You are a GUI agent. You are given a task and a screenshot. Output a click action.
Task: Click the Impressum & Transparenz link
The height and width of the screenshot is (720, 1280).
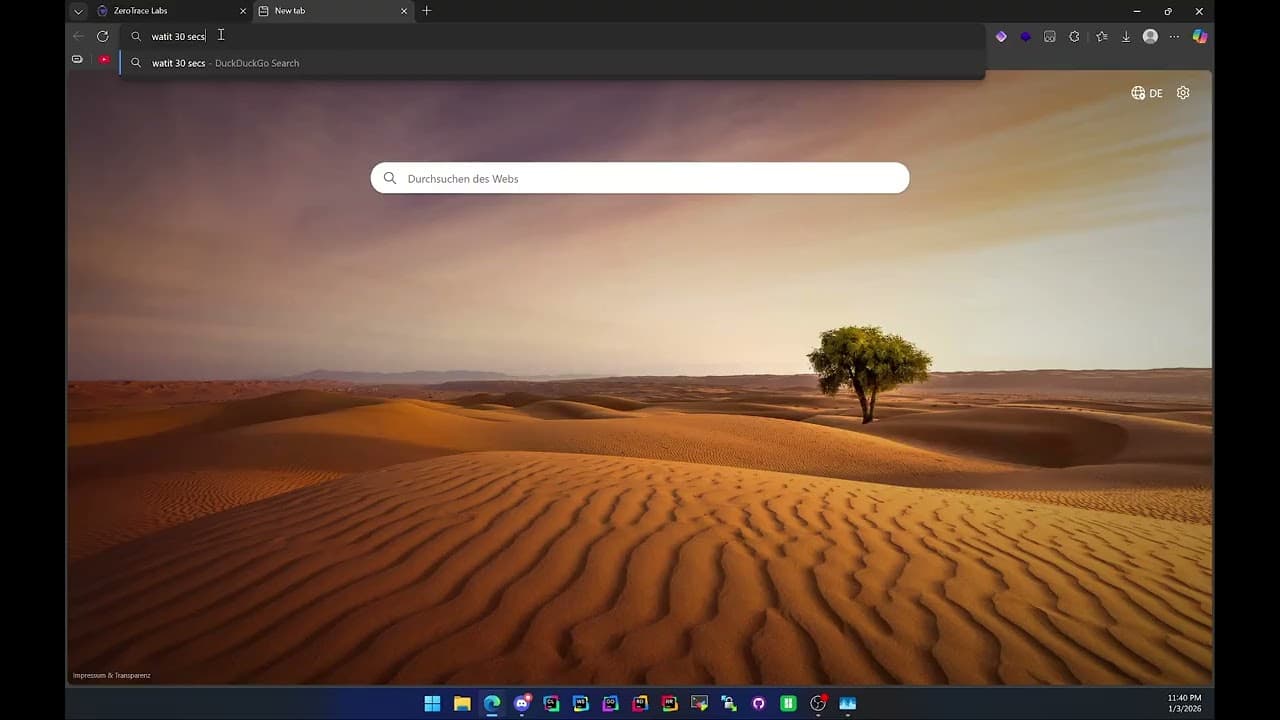[111, 675]
